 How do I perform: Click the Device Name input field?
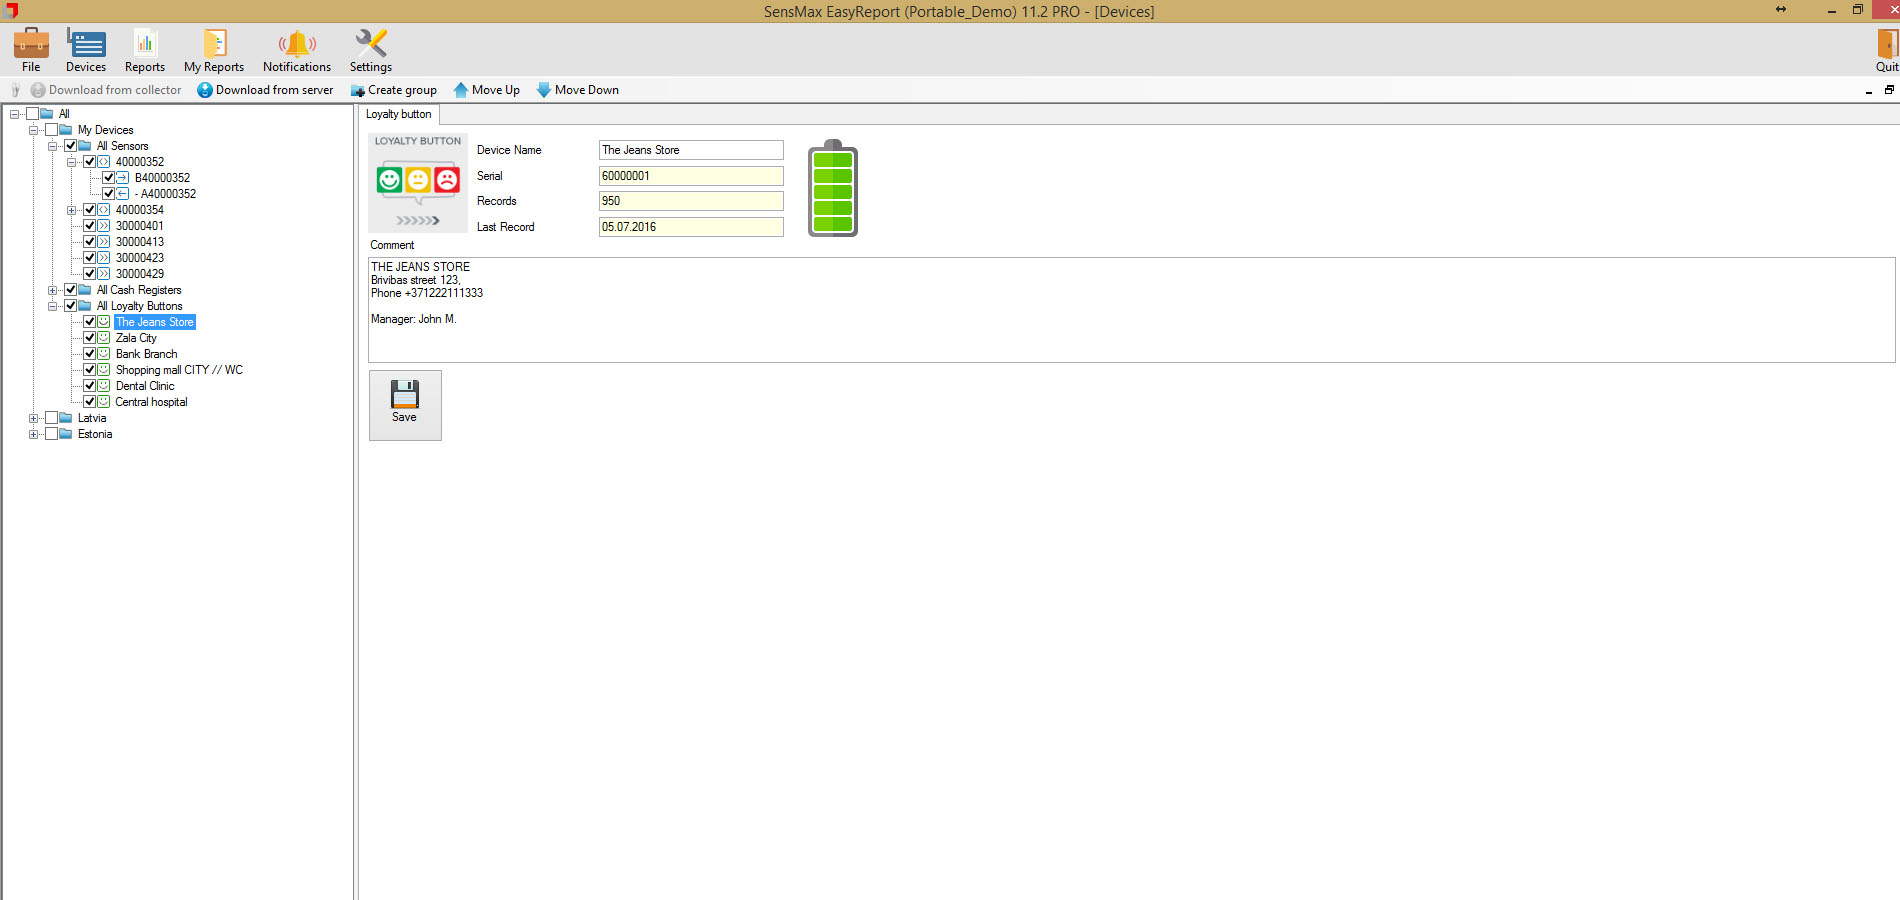[x=690, y=150]
